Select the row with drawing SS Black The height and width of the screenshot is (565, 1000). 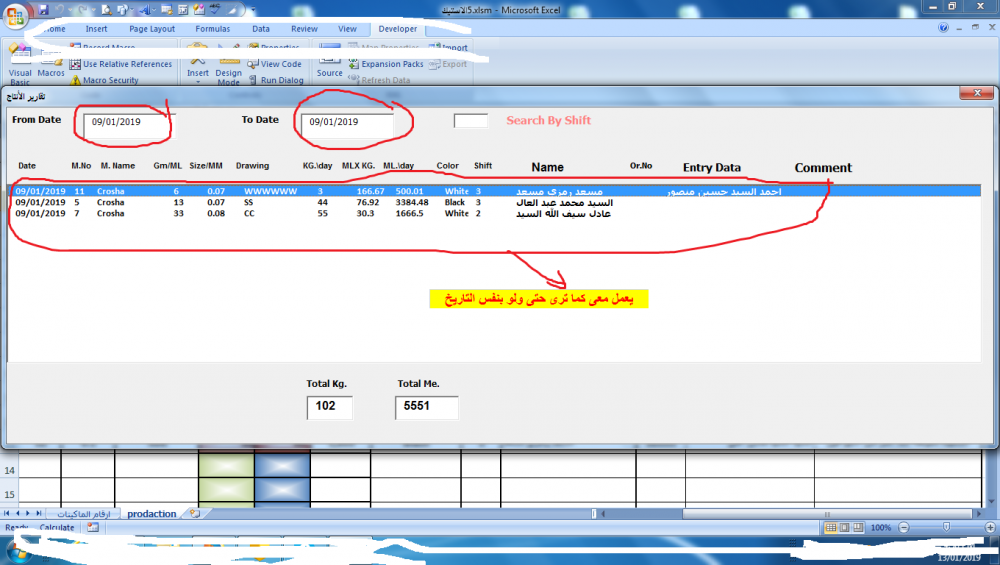(x=495, y=203)
